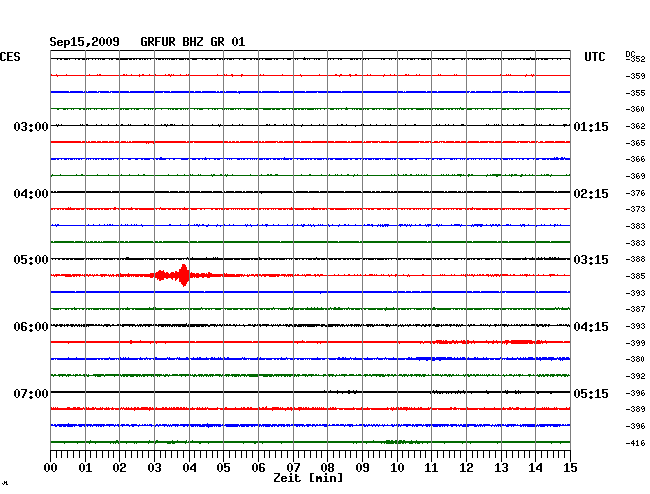Click the 04:15 UTC time label

tap(591, 327)
